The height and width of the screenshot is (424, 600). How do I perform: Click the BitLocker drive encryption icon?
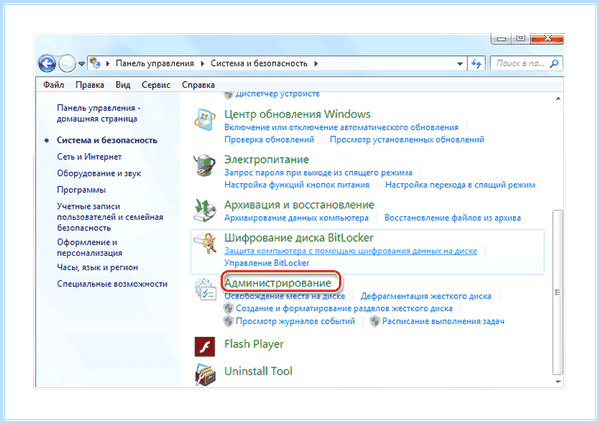[204, 243]
